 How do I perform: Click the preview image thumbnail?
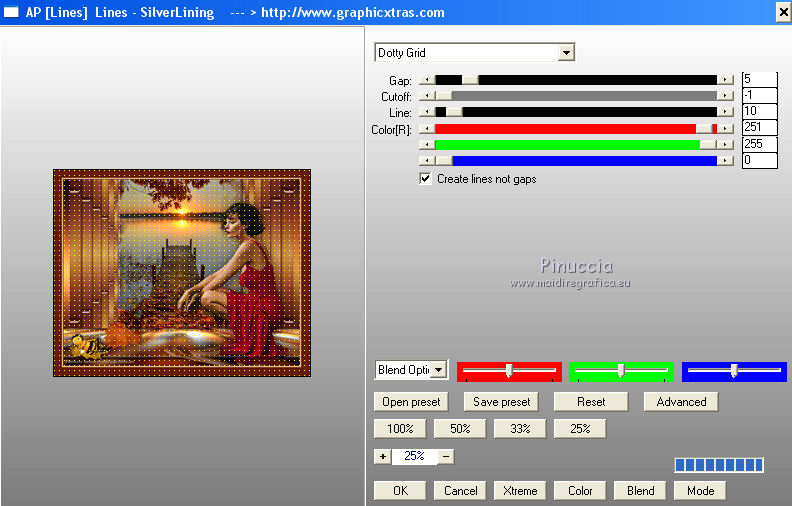pyautogui.click(x=182, y=273)
